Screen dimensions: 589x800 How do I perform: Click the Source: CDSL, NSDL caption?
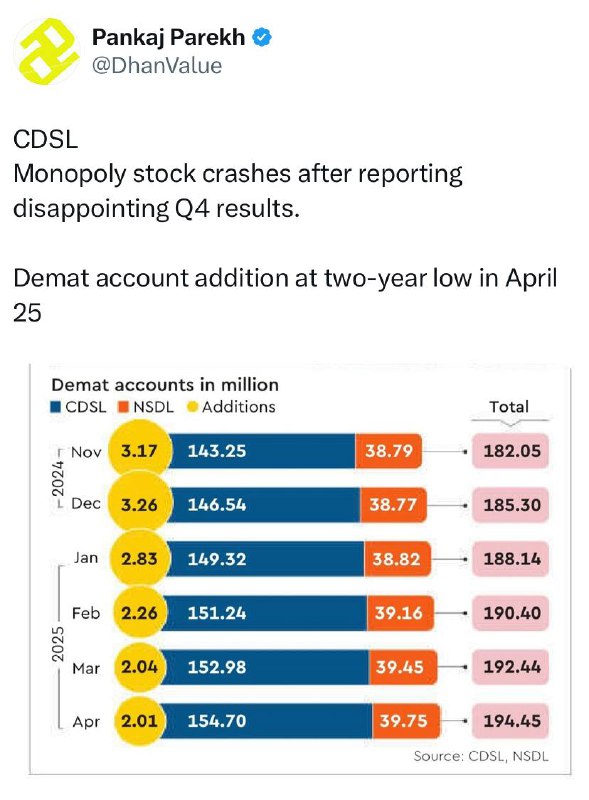[481, 756]
